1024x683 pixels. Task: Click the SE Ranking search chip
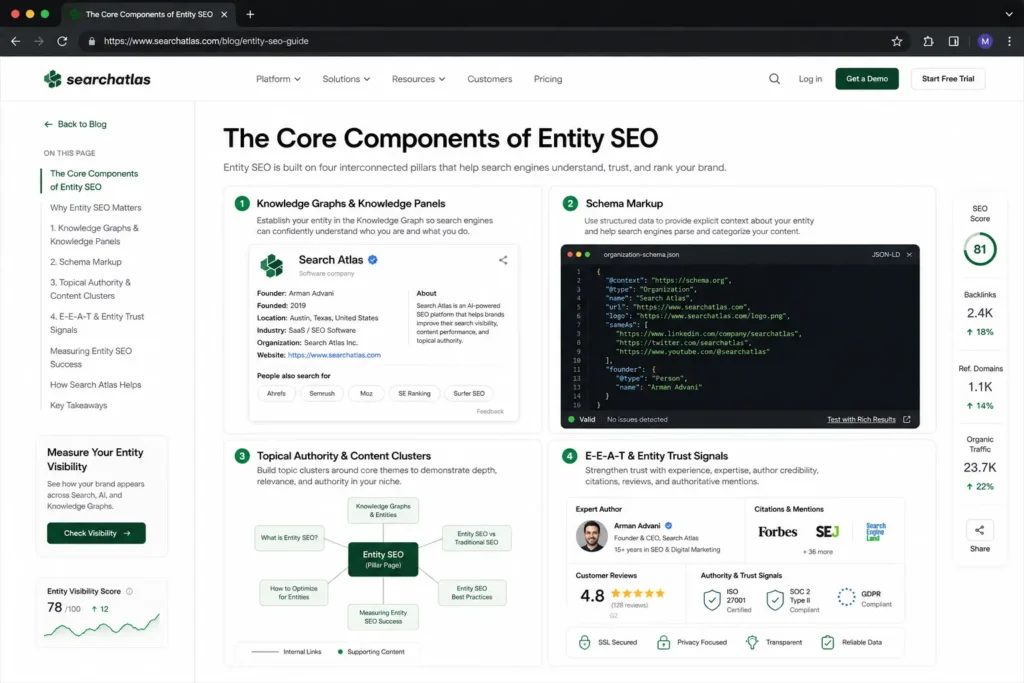tap(414, 393)
